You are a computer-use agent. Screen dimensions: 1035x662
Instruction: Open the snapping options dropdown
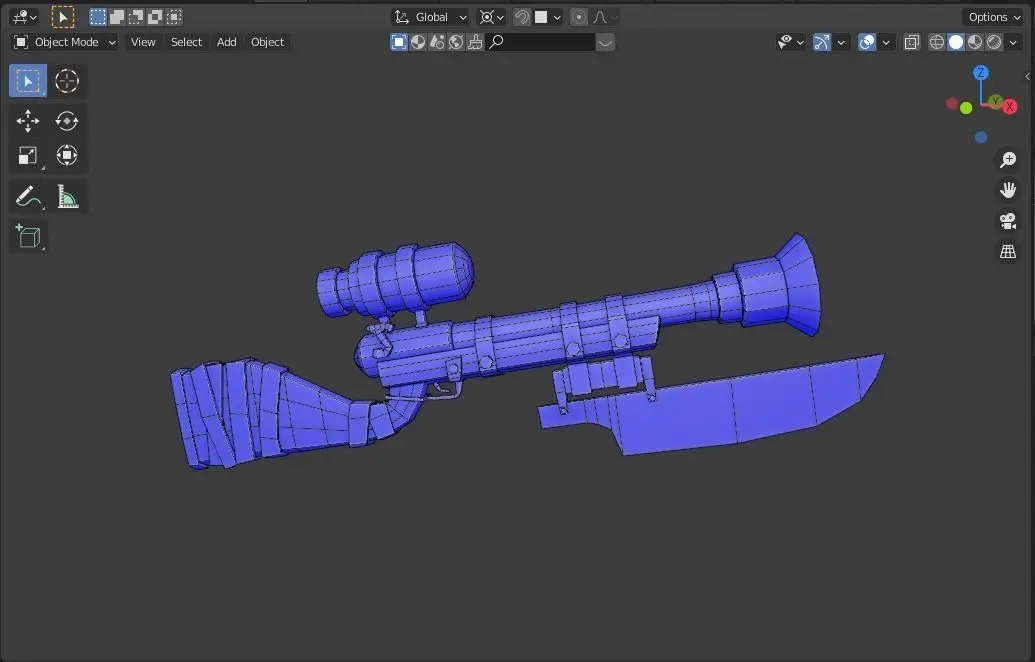coord(548,17)
